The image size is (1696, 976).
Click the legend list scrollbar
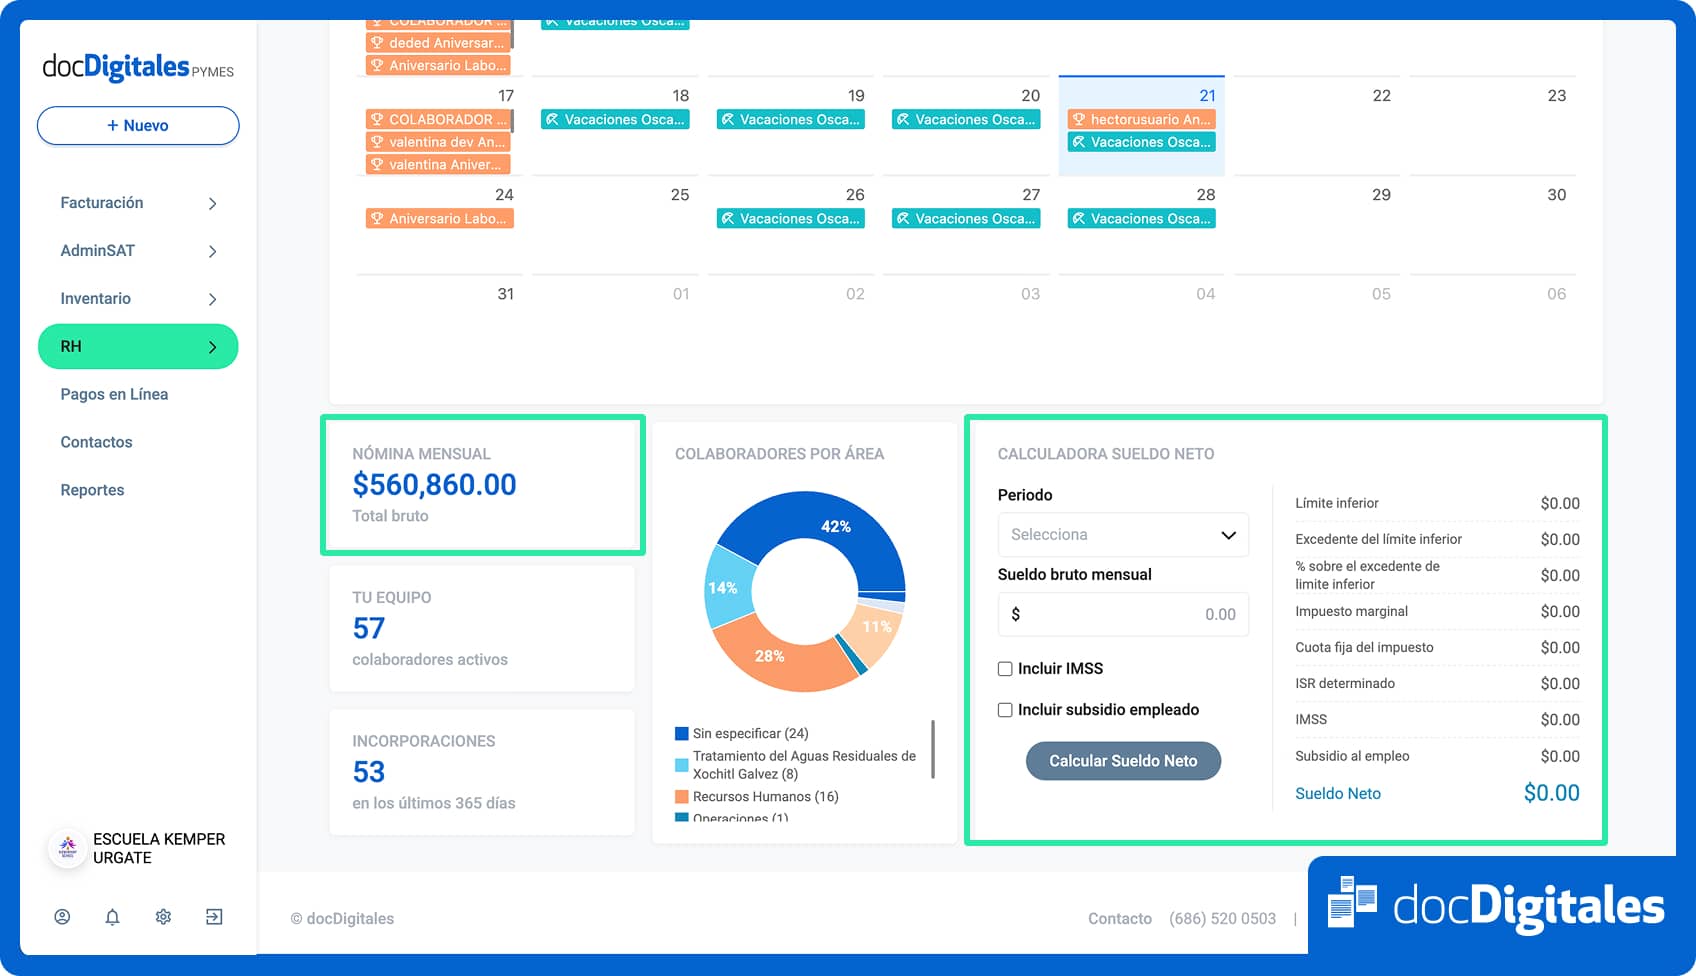coord(932,748)
